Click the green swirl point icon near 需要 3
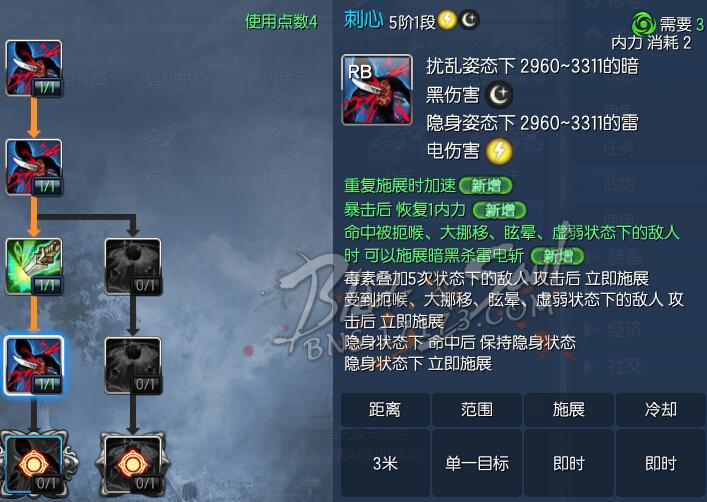Image resolution: width=707 pixels, height=502 pixels. (x=643, y=23)
